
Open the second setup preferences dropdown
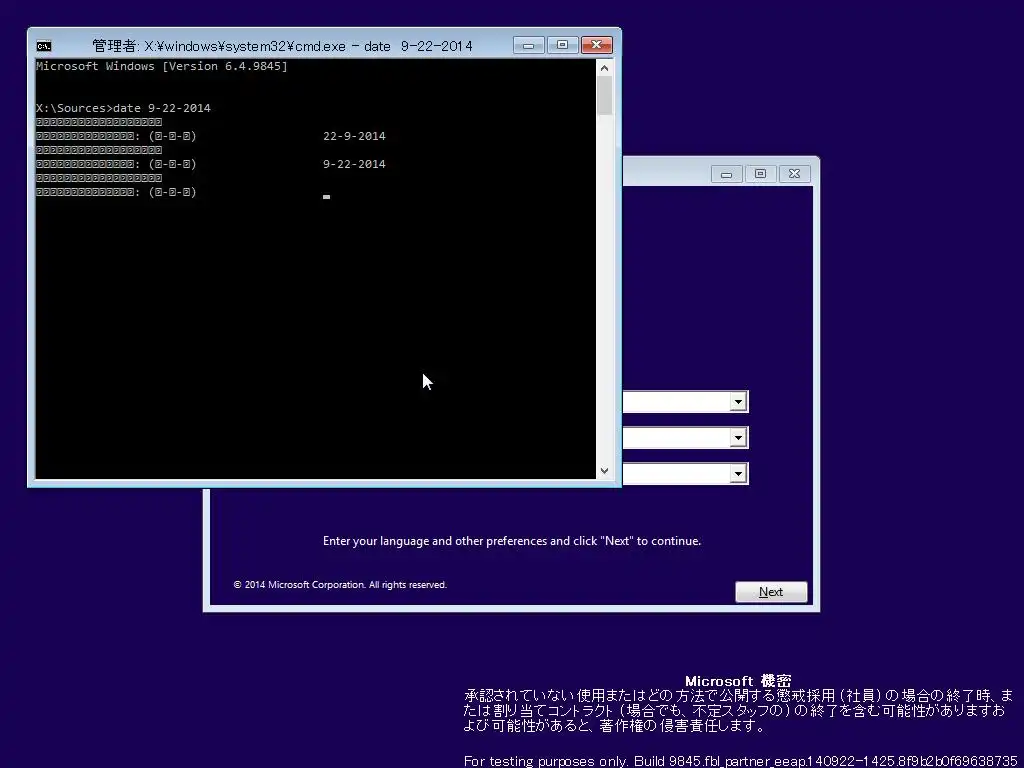(x=738, y=438)
